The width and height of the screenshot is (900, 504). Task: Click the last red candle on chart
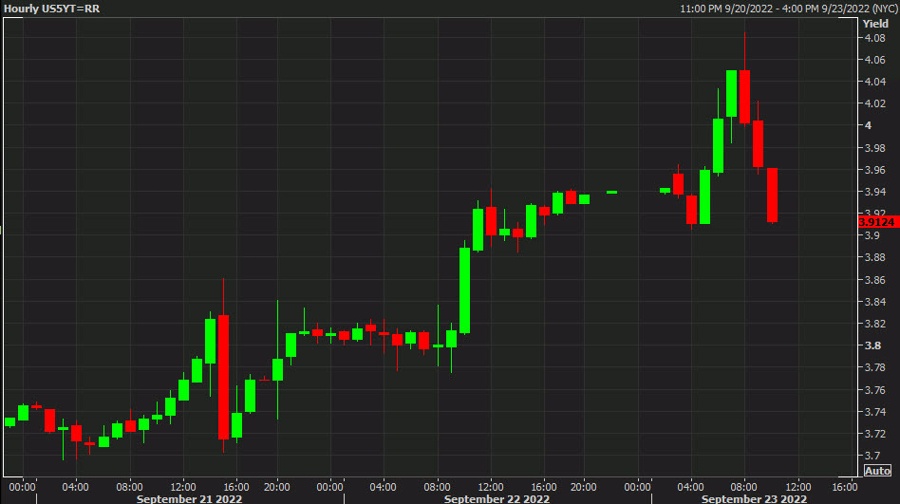(772, 195)
